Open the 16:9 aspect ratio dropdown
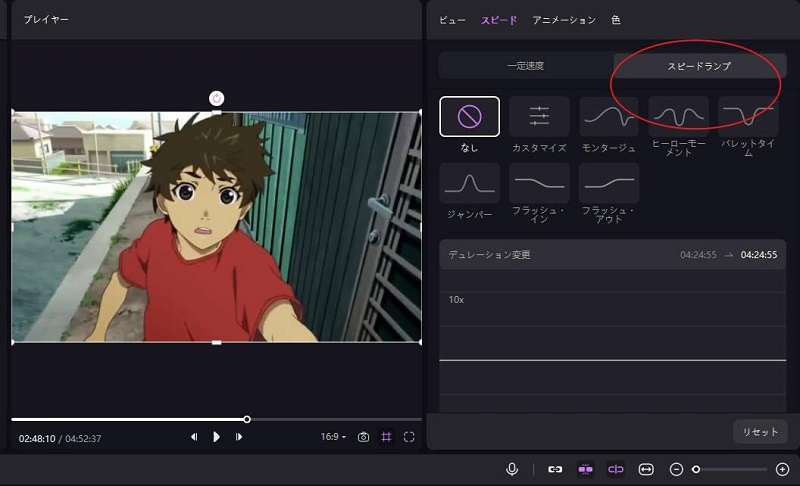 333,437
